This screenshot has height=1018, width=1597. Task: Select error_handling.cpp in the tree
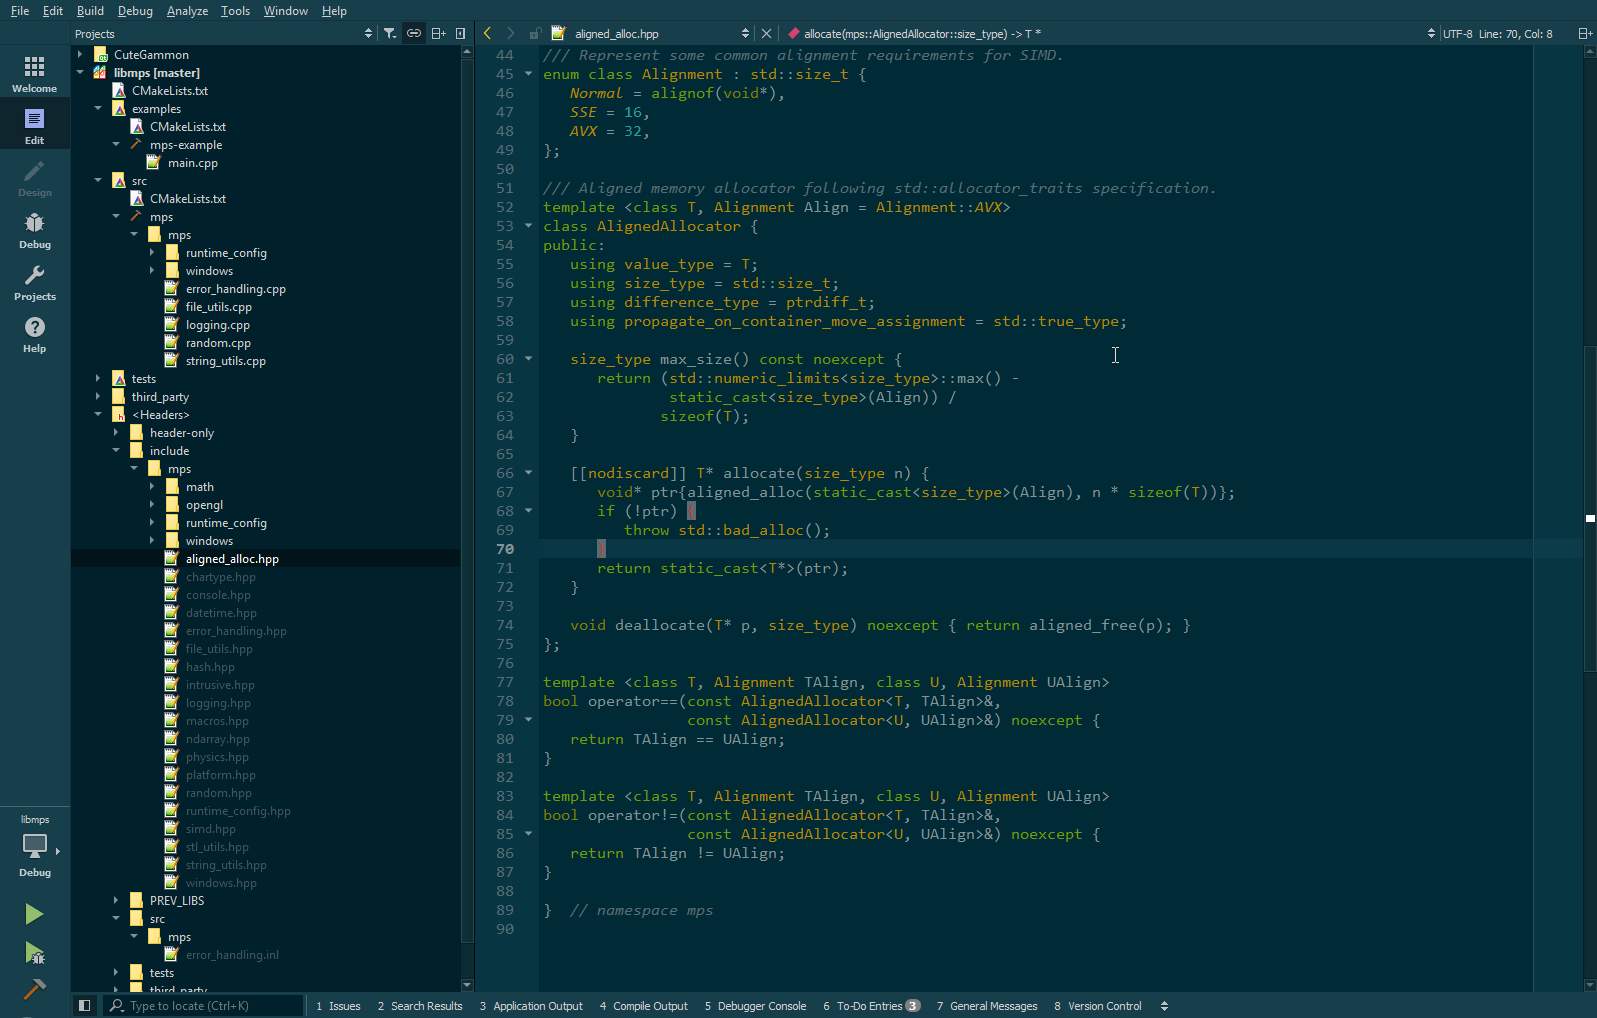[x=235, y=289]
